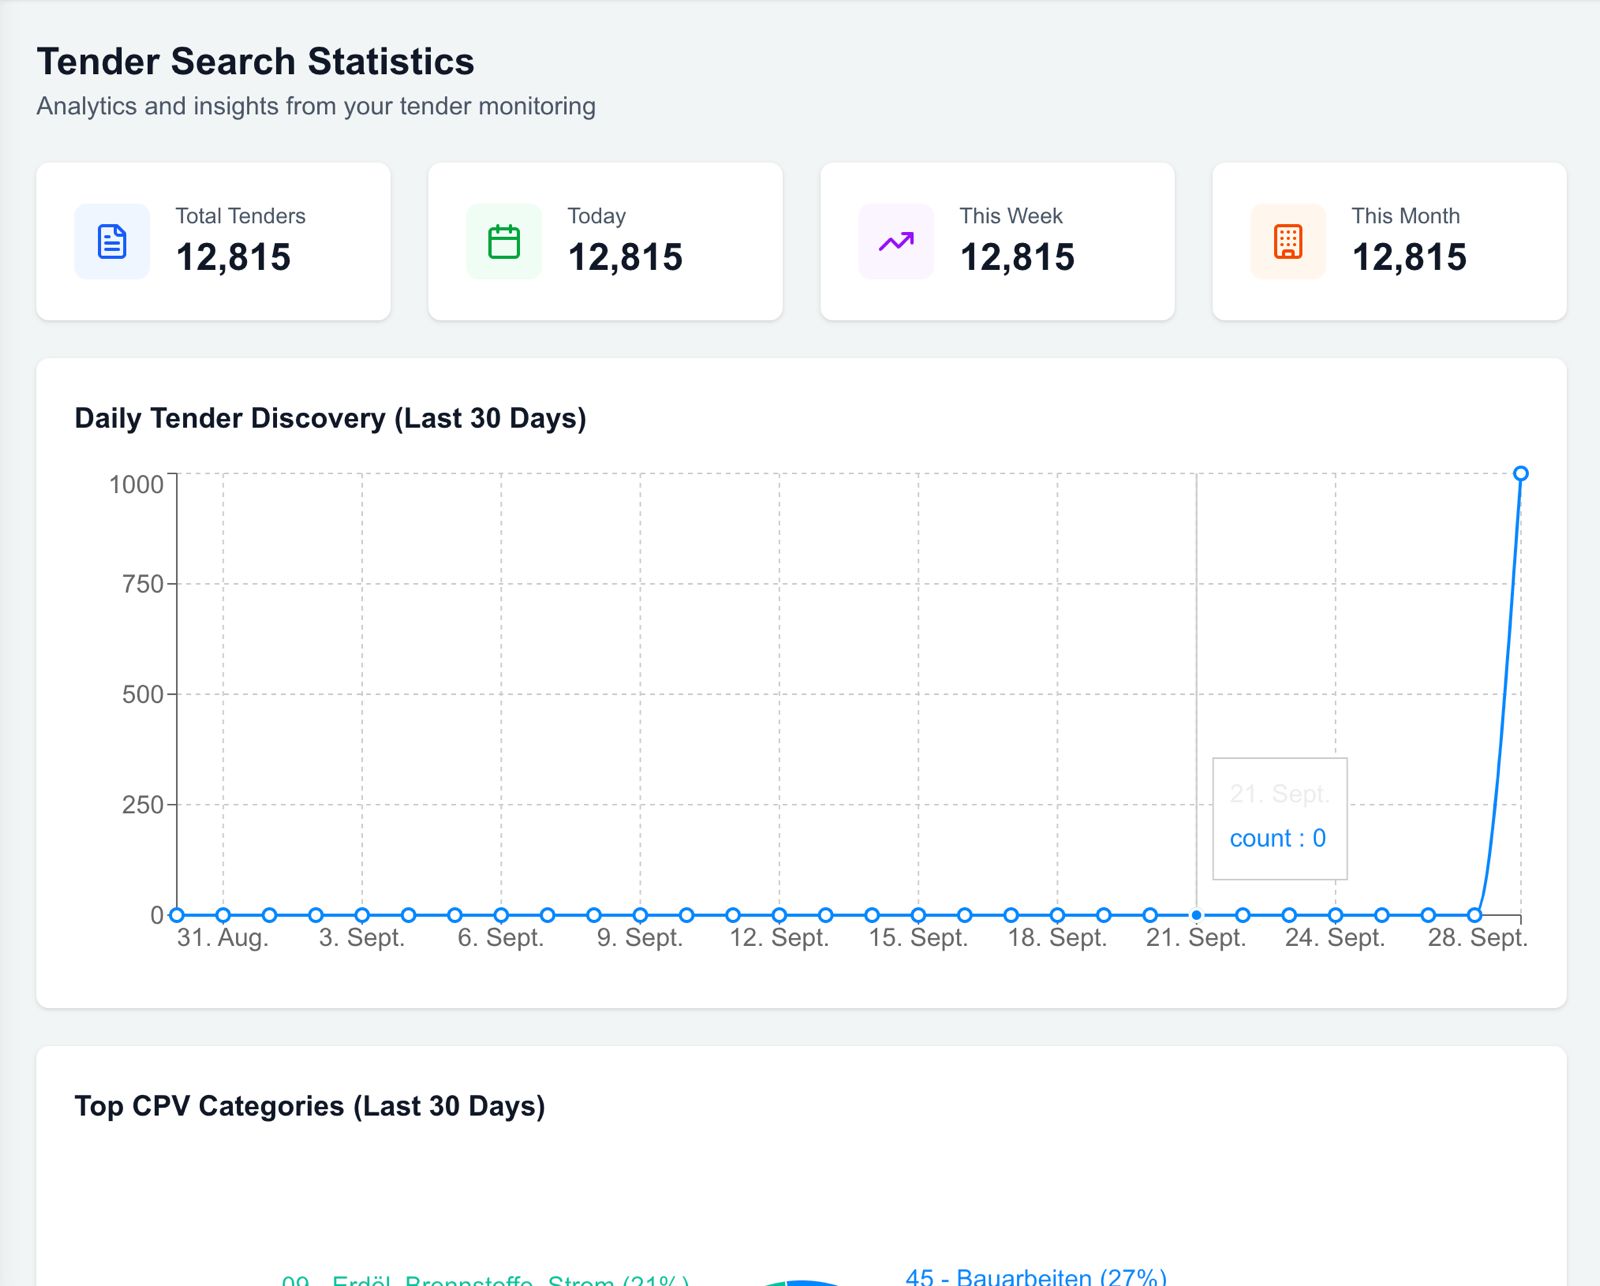The height and width of the screenshot is (1286, 1600).
Task: Click the blue document icon for Total Tenders
Action: [x=112, y=242]
